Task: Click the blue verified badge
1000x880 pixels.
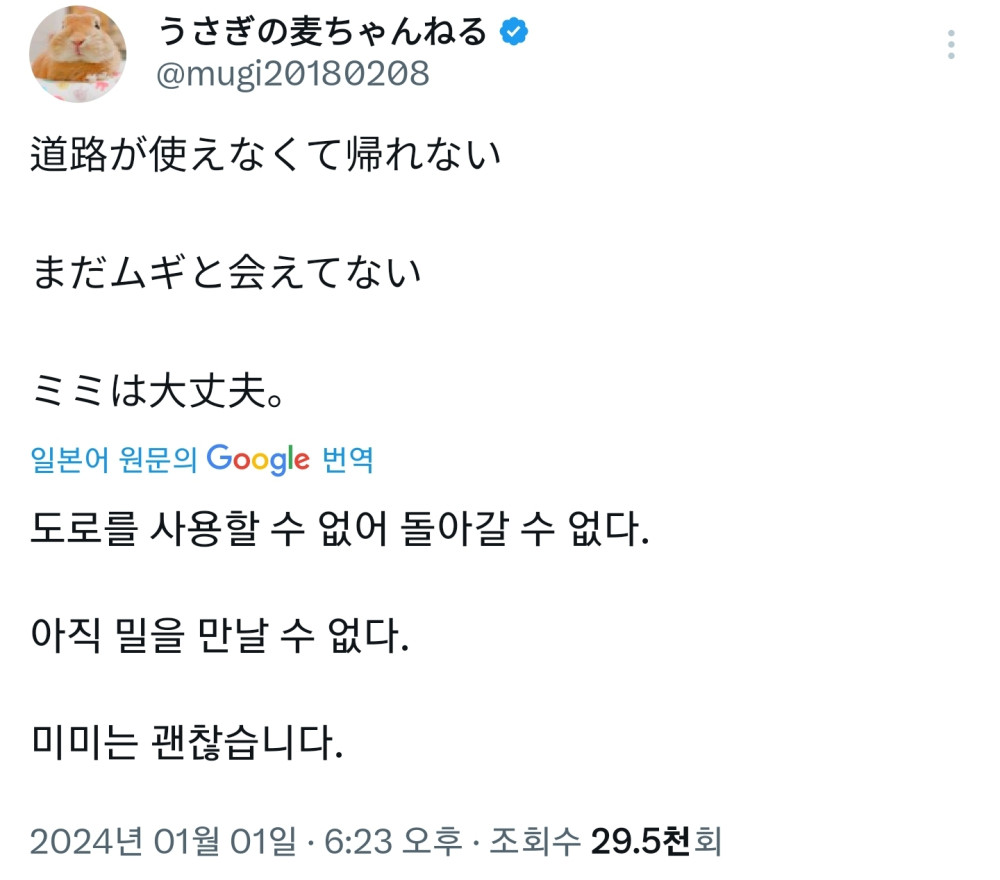Action: tap(514, 33)
